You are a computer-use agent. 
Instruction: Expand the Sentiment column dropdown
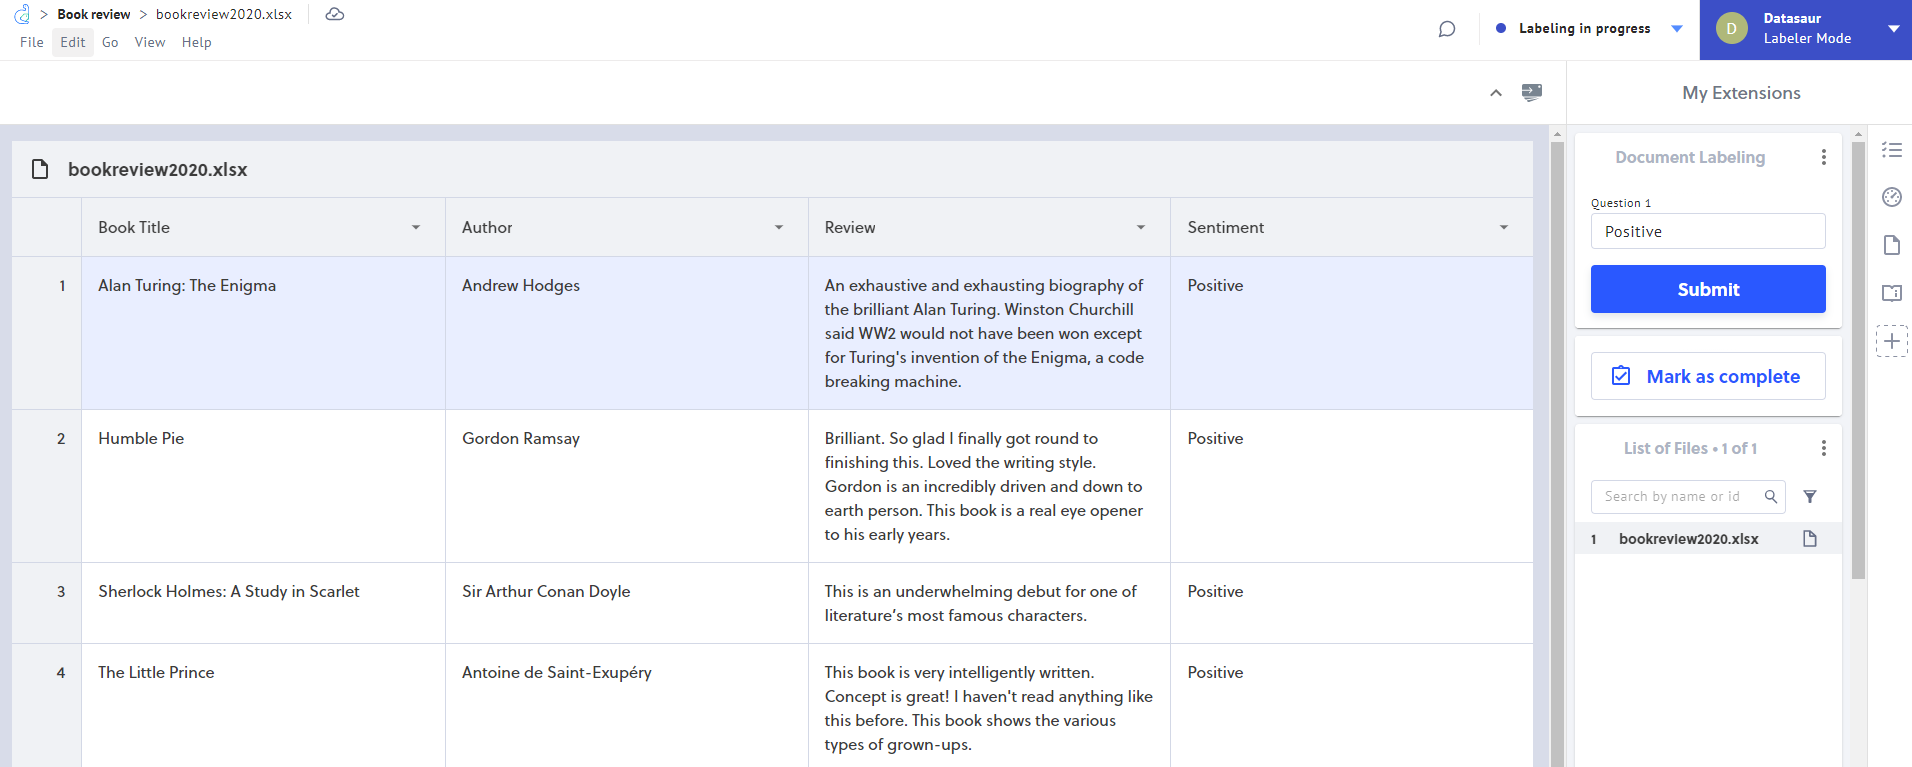1503,228
